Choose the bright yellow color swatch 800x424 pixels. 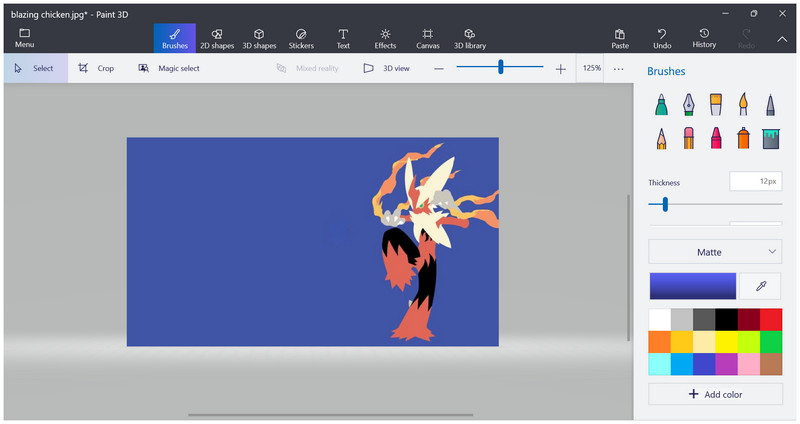click(x=727, y=342)
